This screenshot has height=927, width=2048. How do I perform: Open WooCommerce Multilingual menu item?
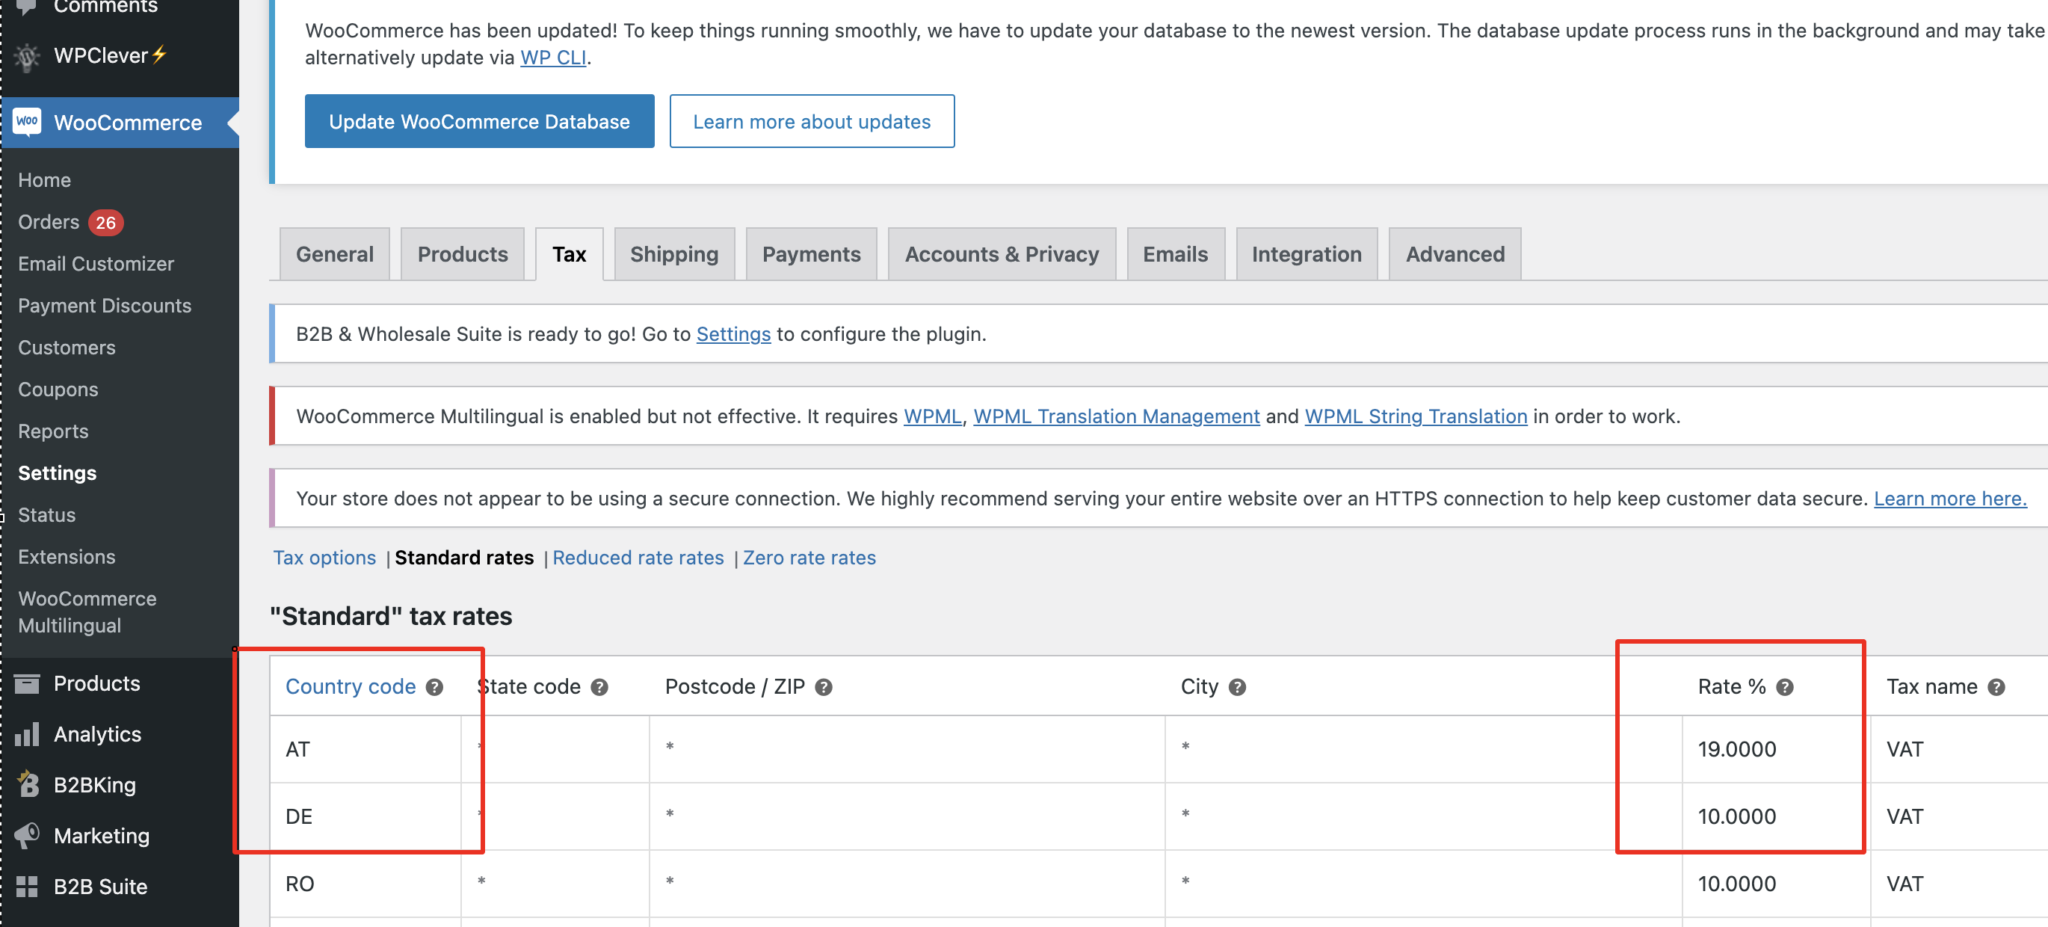(87, 612)
